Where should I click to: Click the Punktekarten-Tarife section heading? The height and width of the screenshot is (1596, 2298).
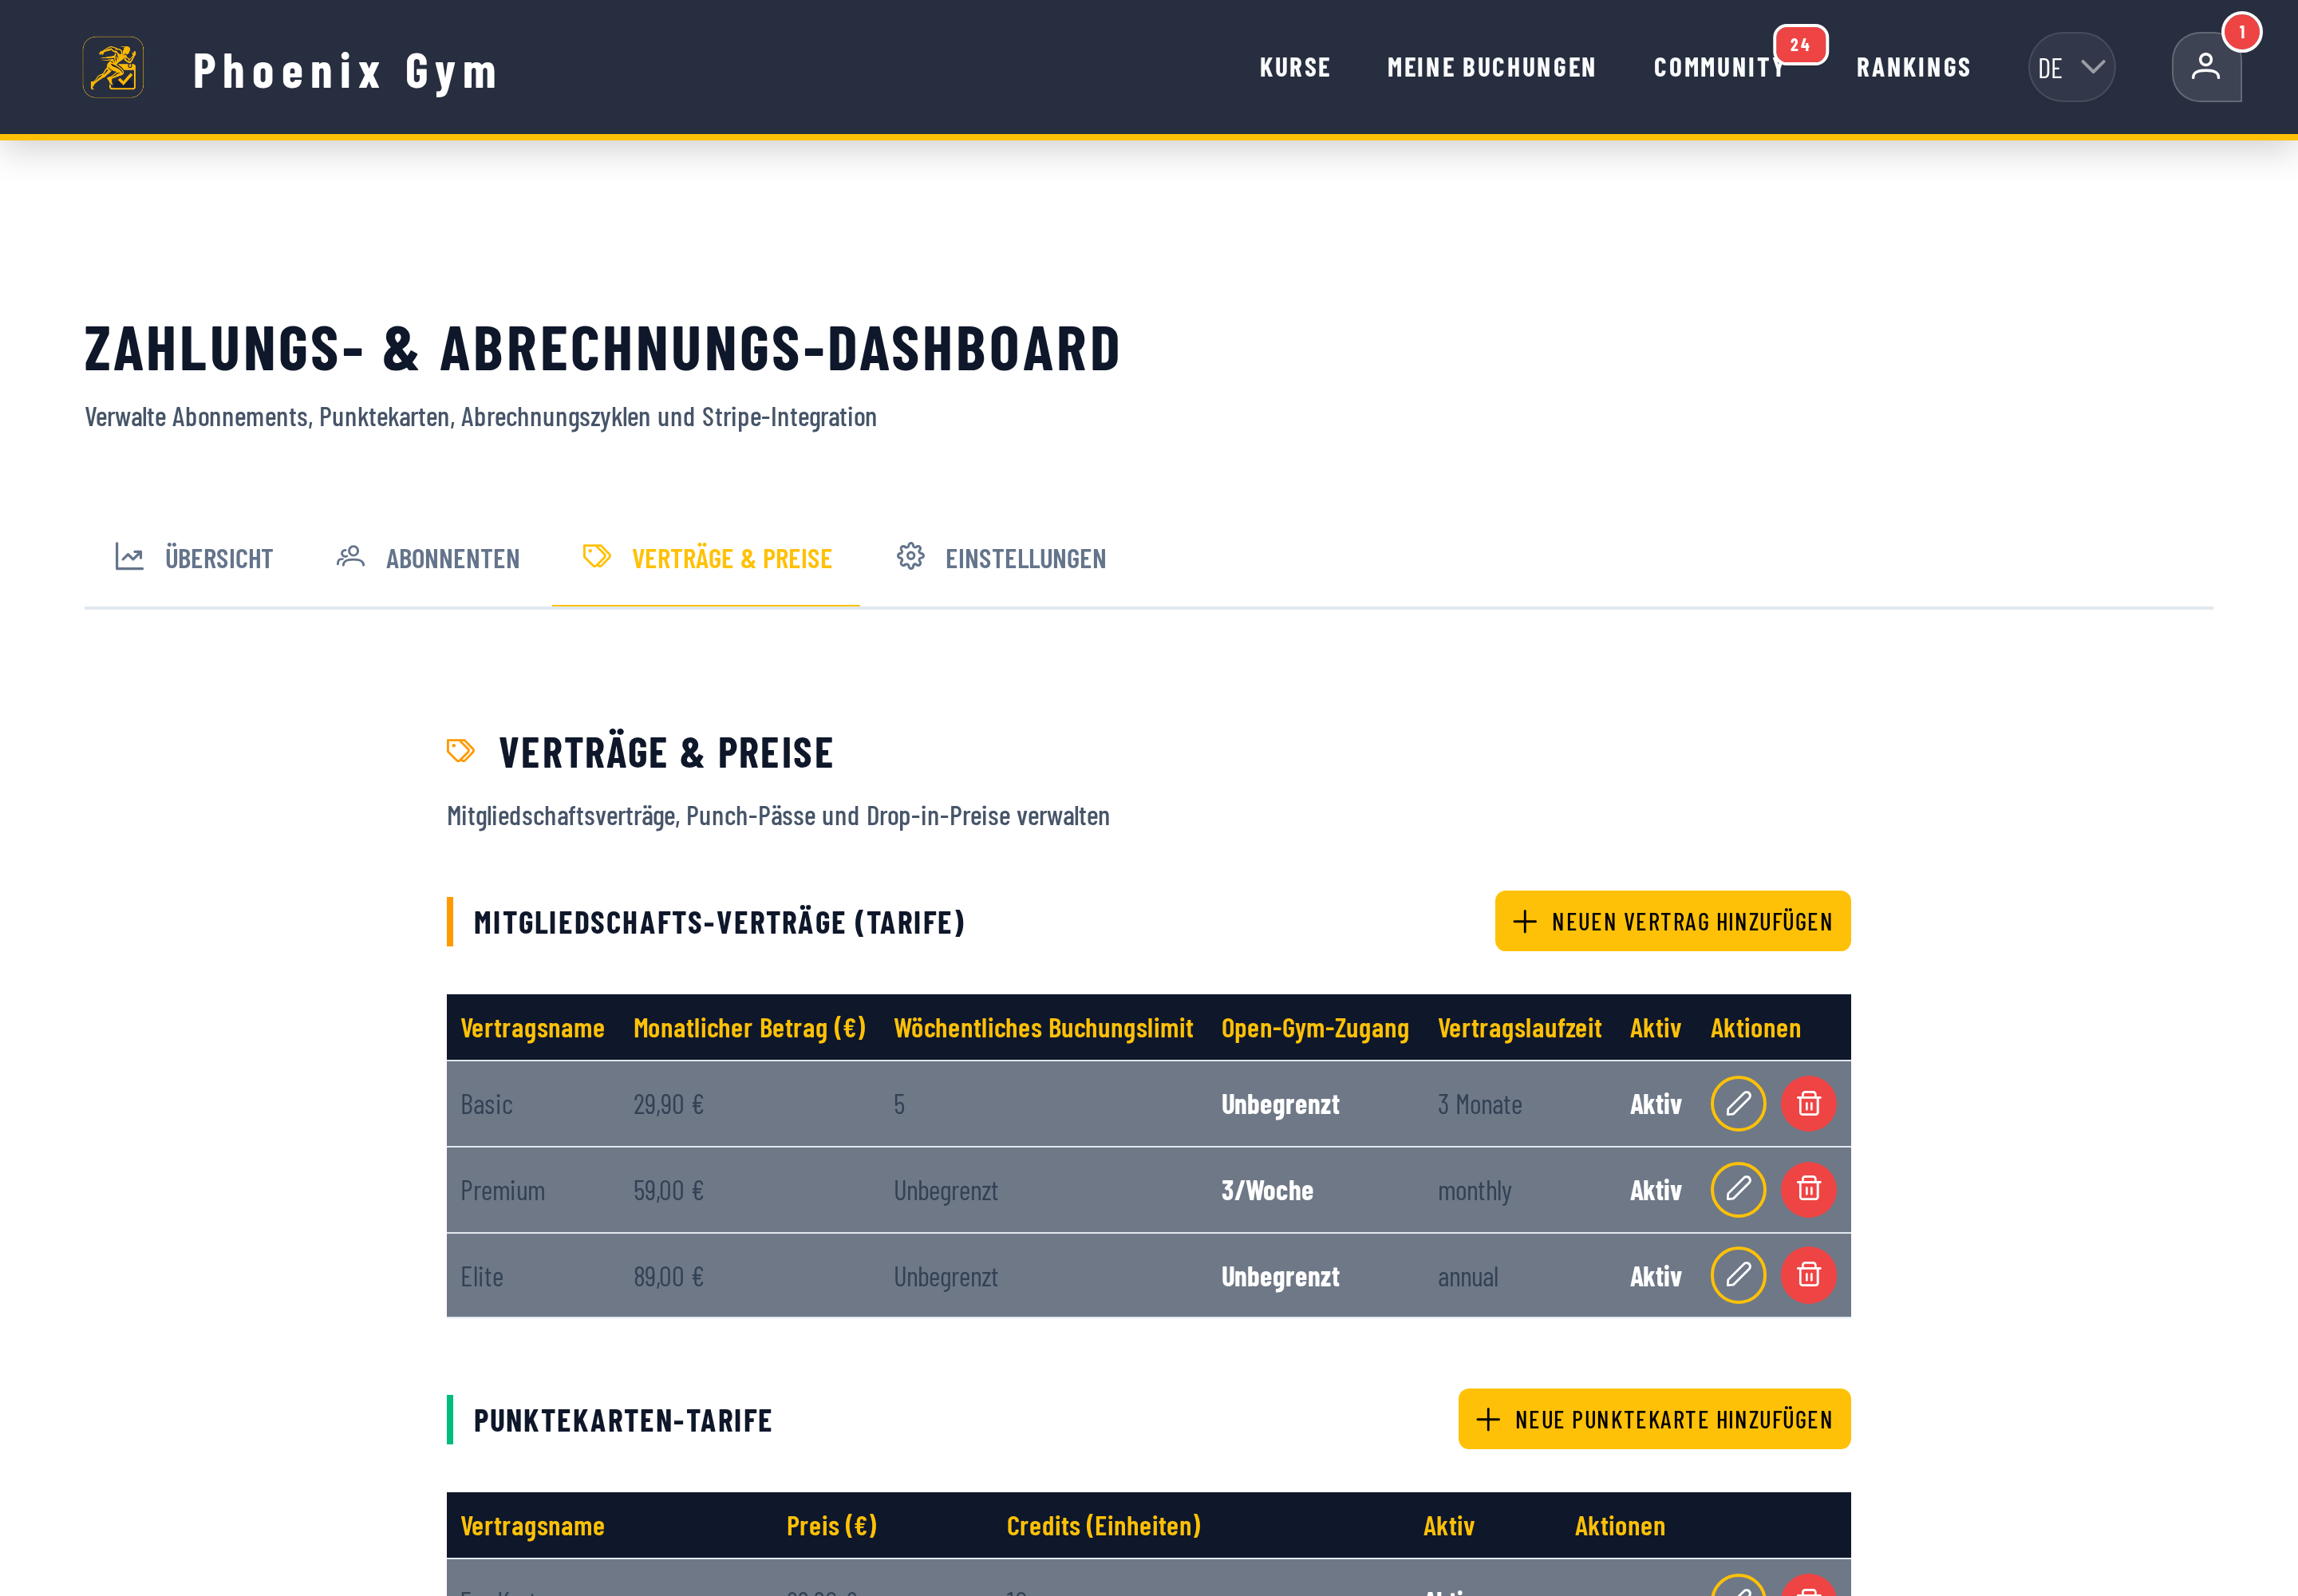coord(622,1420)
